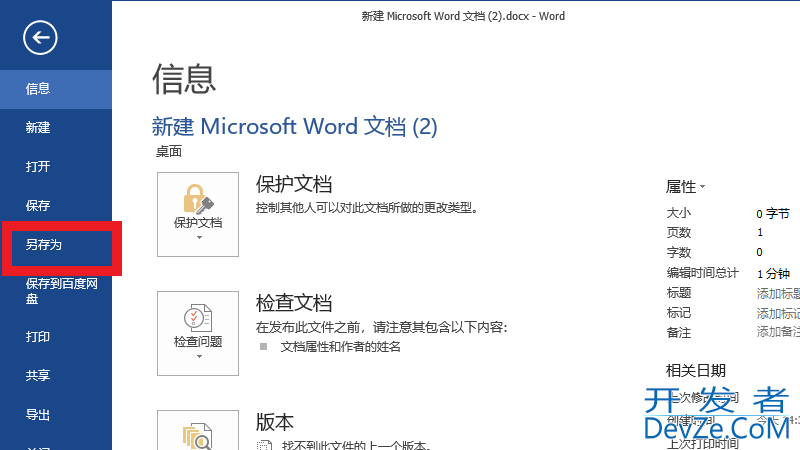The height and width of the screenshot is (450, 800).
Task: Click the document title 新建 Microsoft Word 文档 (2)
Action: pyautogui.click(x=294, y=127)
